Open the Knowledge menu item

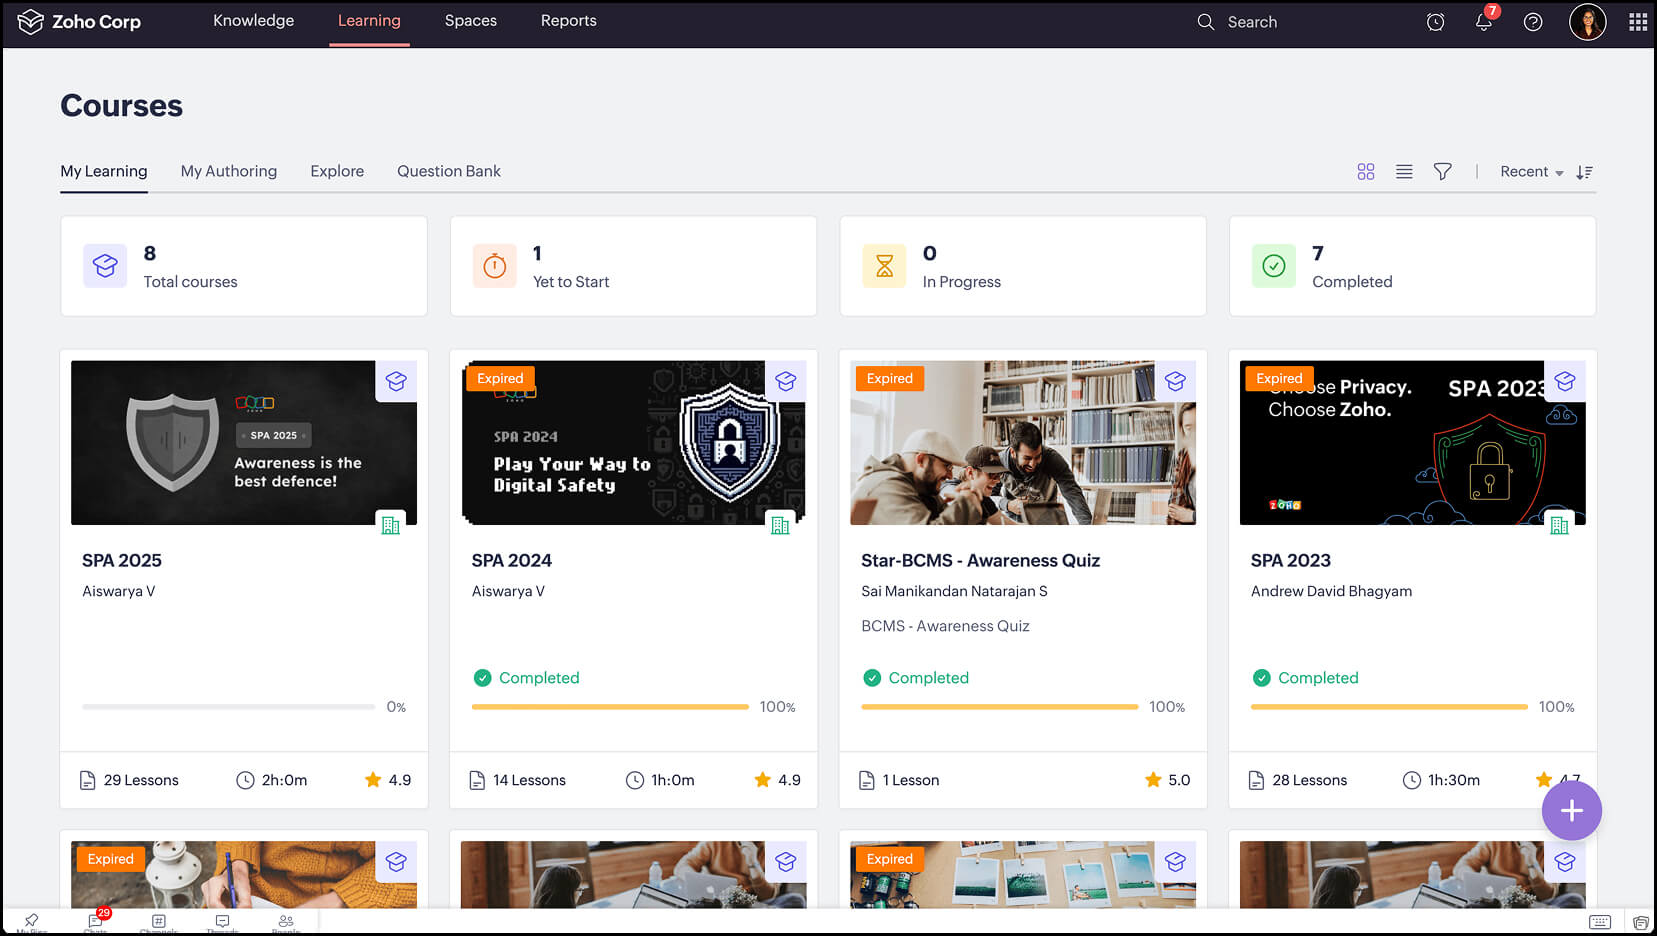click(253, 20)
